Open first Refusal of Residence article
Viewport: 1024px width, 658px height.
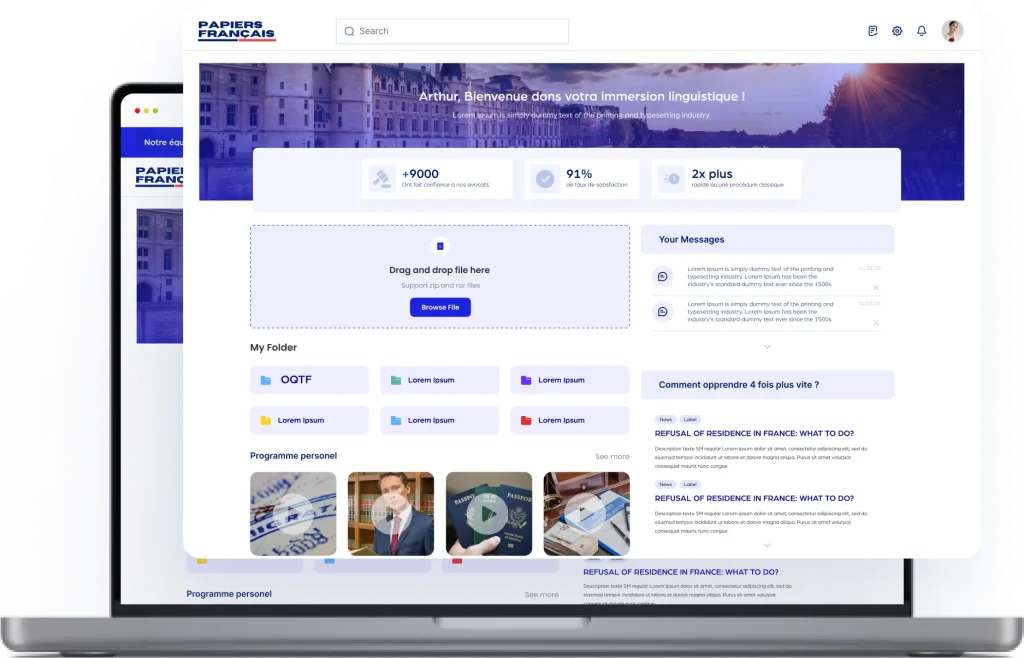pos(754,434)
